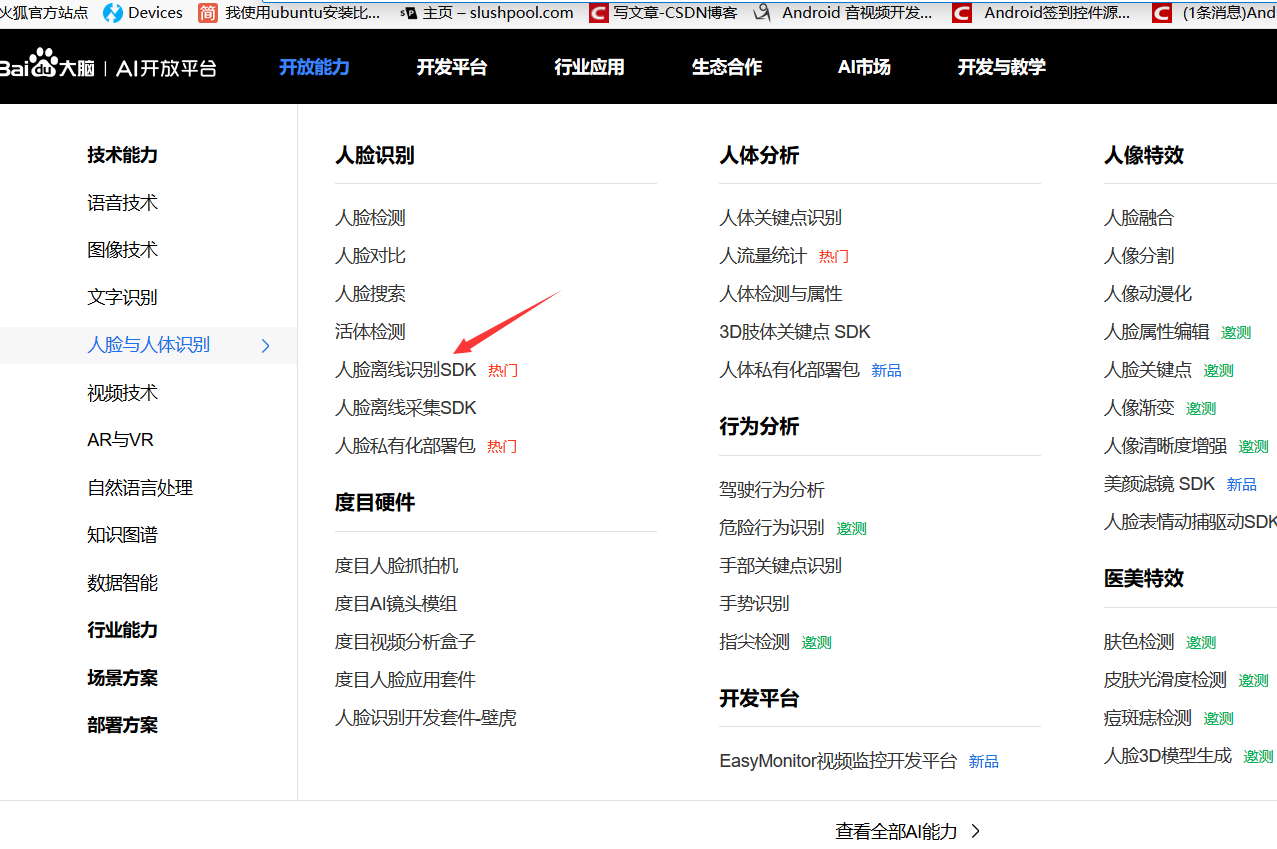
Task: Open the 危险行为识别 link
Action: coord(772,528)
